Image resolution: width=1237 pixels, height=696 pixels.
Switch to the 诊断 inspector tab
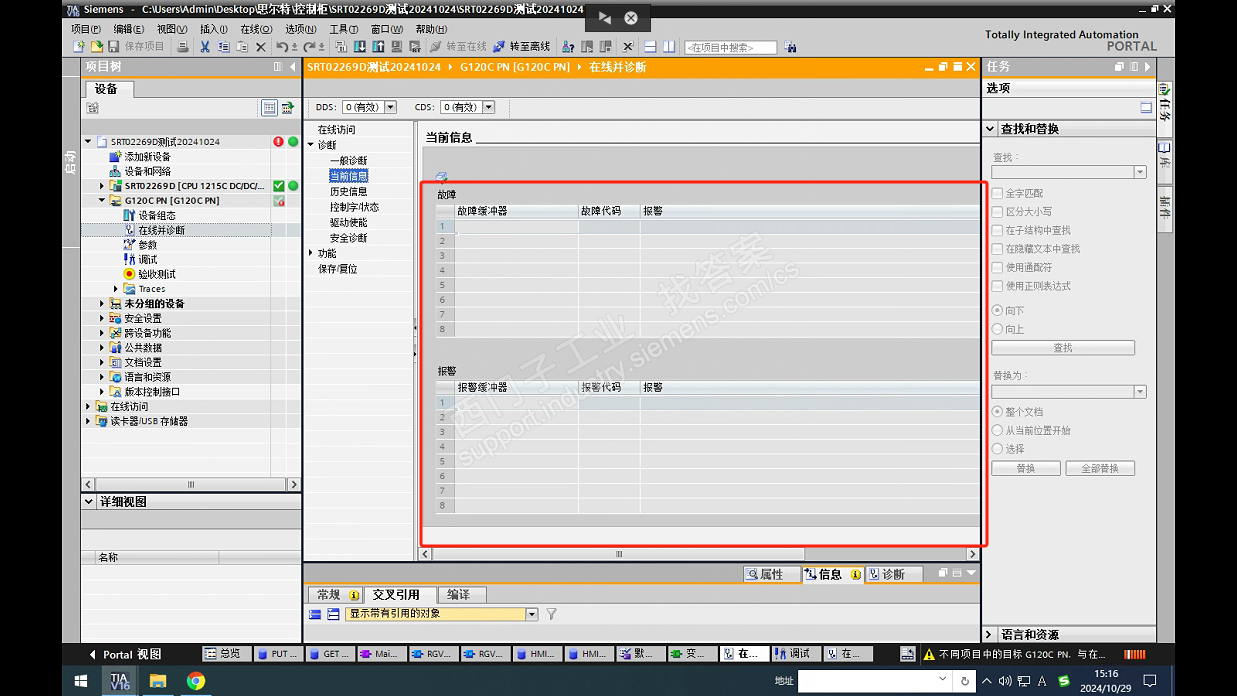[x=893, y=575]
